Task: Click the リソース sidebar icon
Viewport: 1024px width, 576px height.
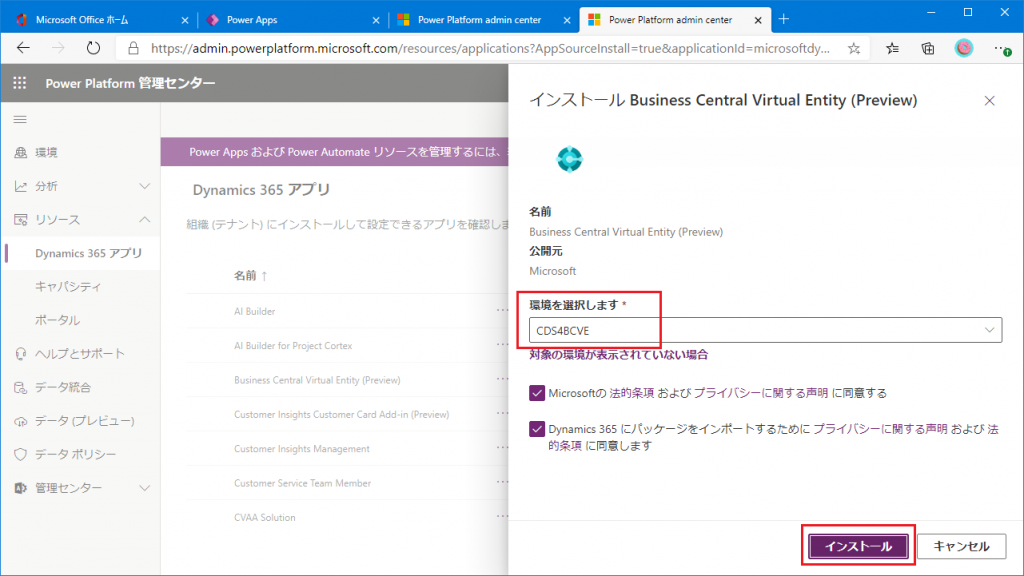Action: 21,219
